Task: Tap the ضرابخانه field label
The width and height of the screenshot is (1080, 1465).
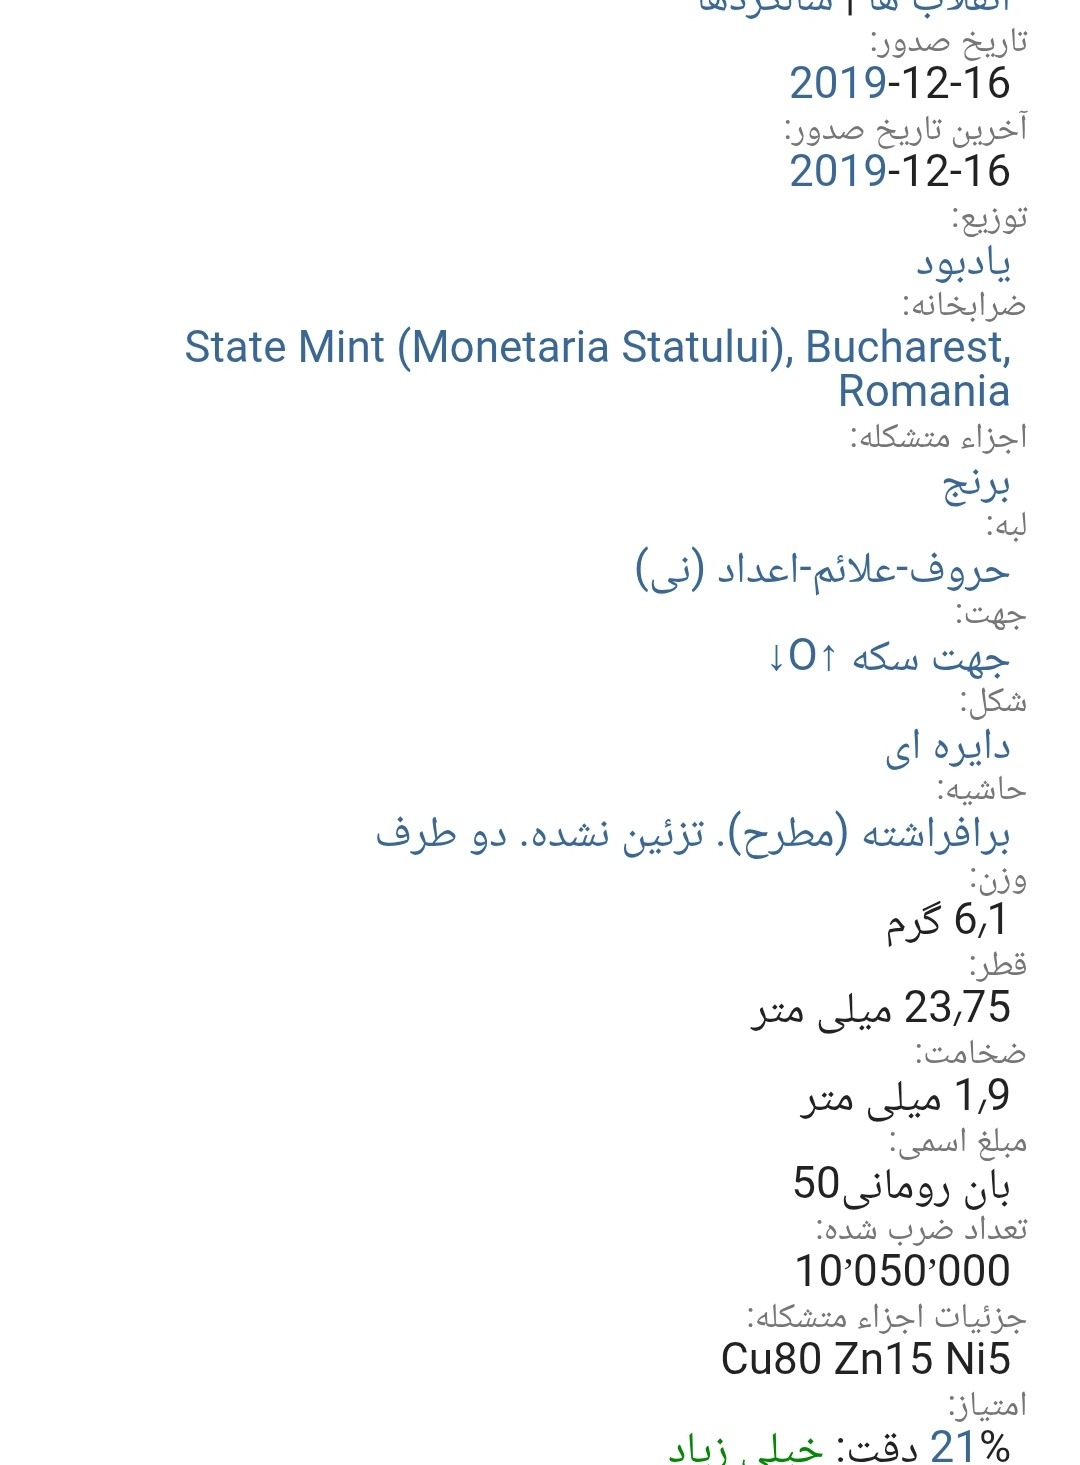Action: pyautogui.click(x=964, y=305)
